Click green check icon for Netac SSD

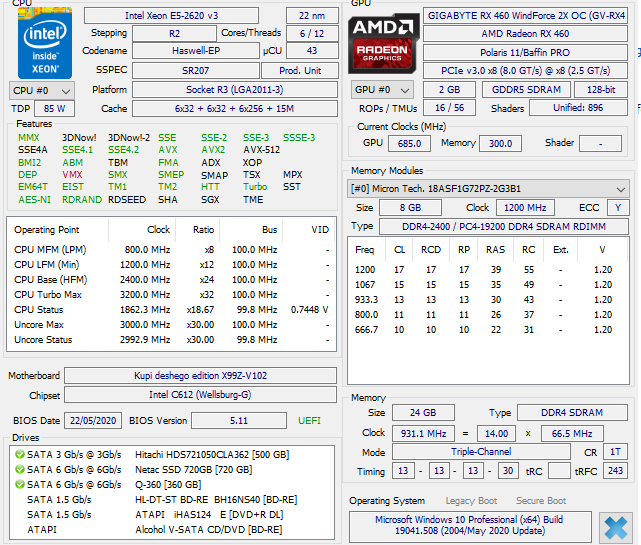click(19, 469)
